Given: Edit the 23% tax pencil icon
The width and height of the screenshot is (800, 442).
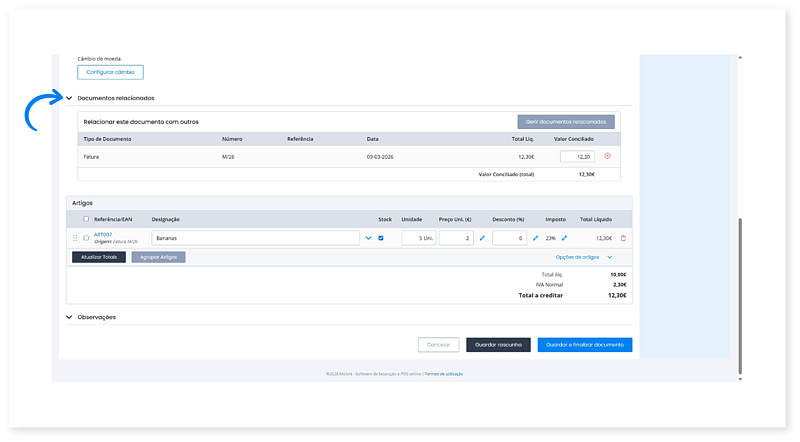Looking at the screenshot, I should 564,238.
